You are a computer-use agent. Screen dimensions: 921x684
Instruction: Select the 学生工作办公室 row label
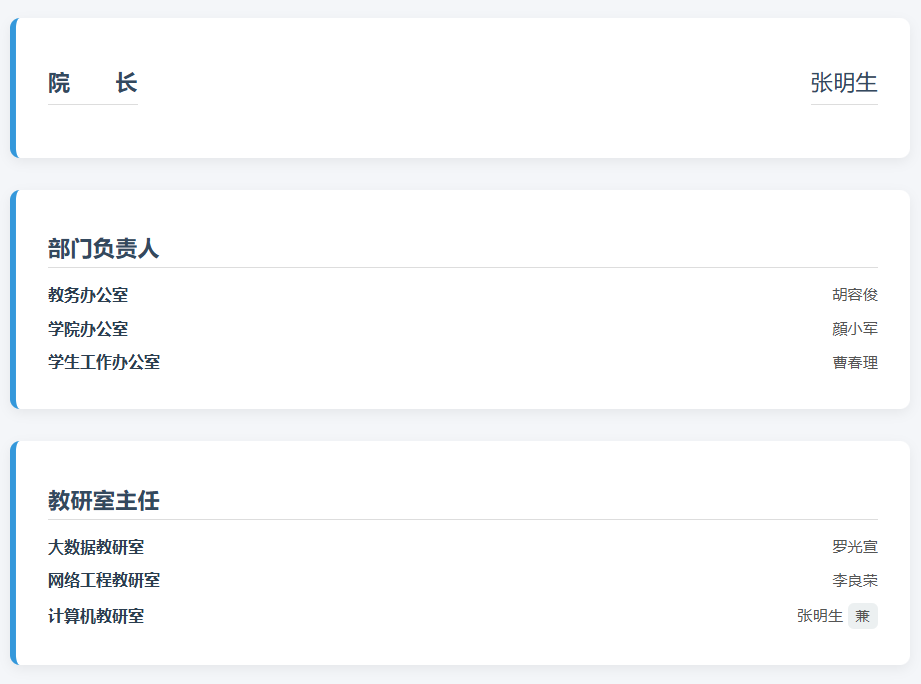click(x=104, y=362)
